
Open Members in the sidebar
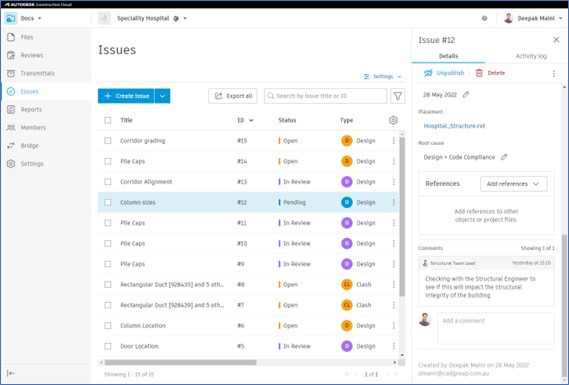(33, 127)
